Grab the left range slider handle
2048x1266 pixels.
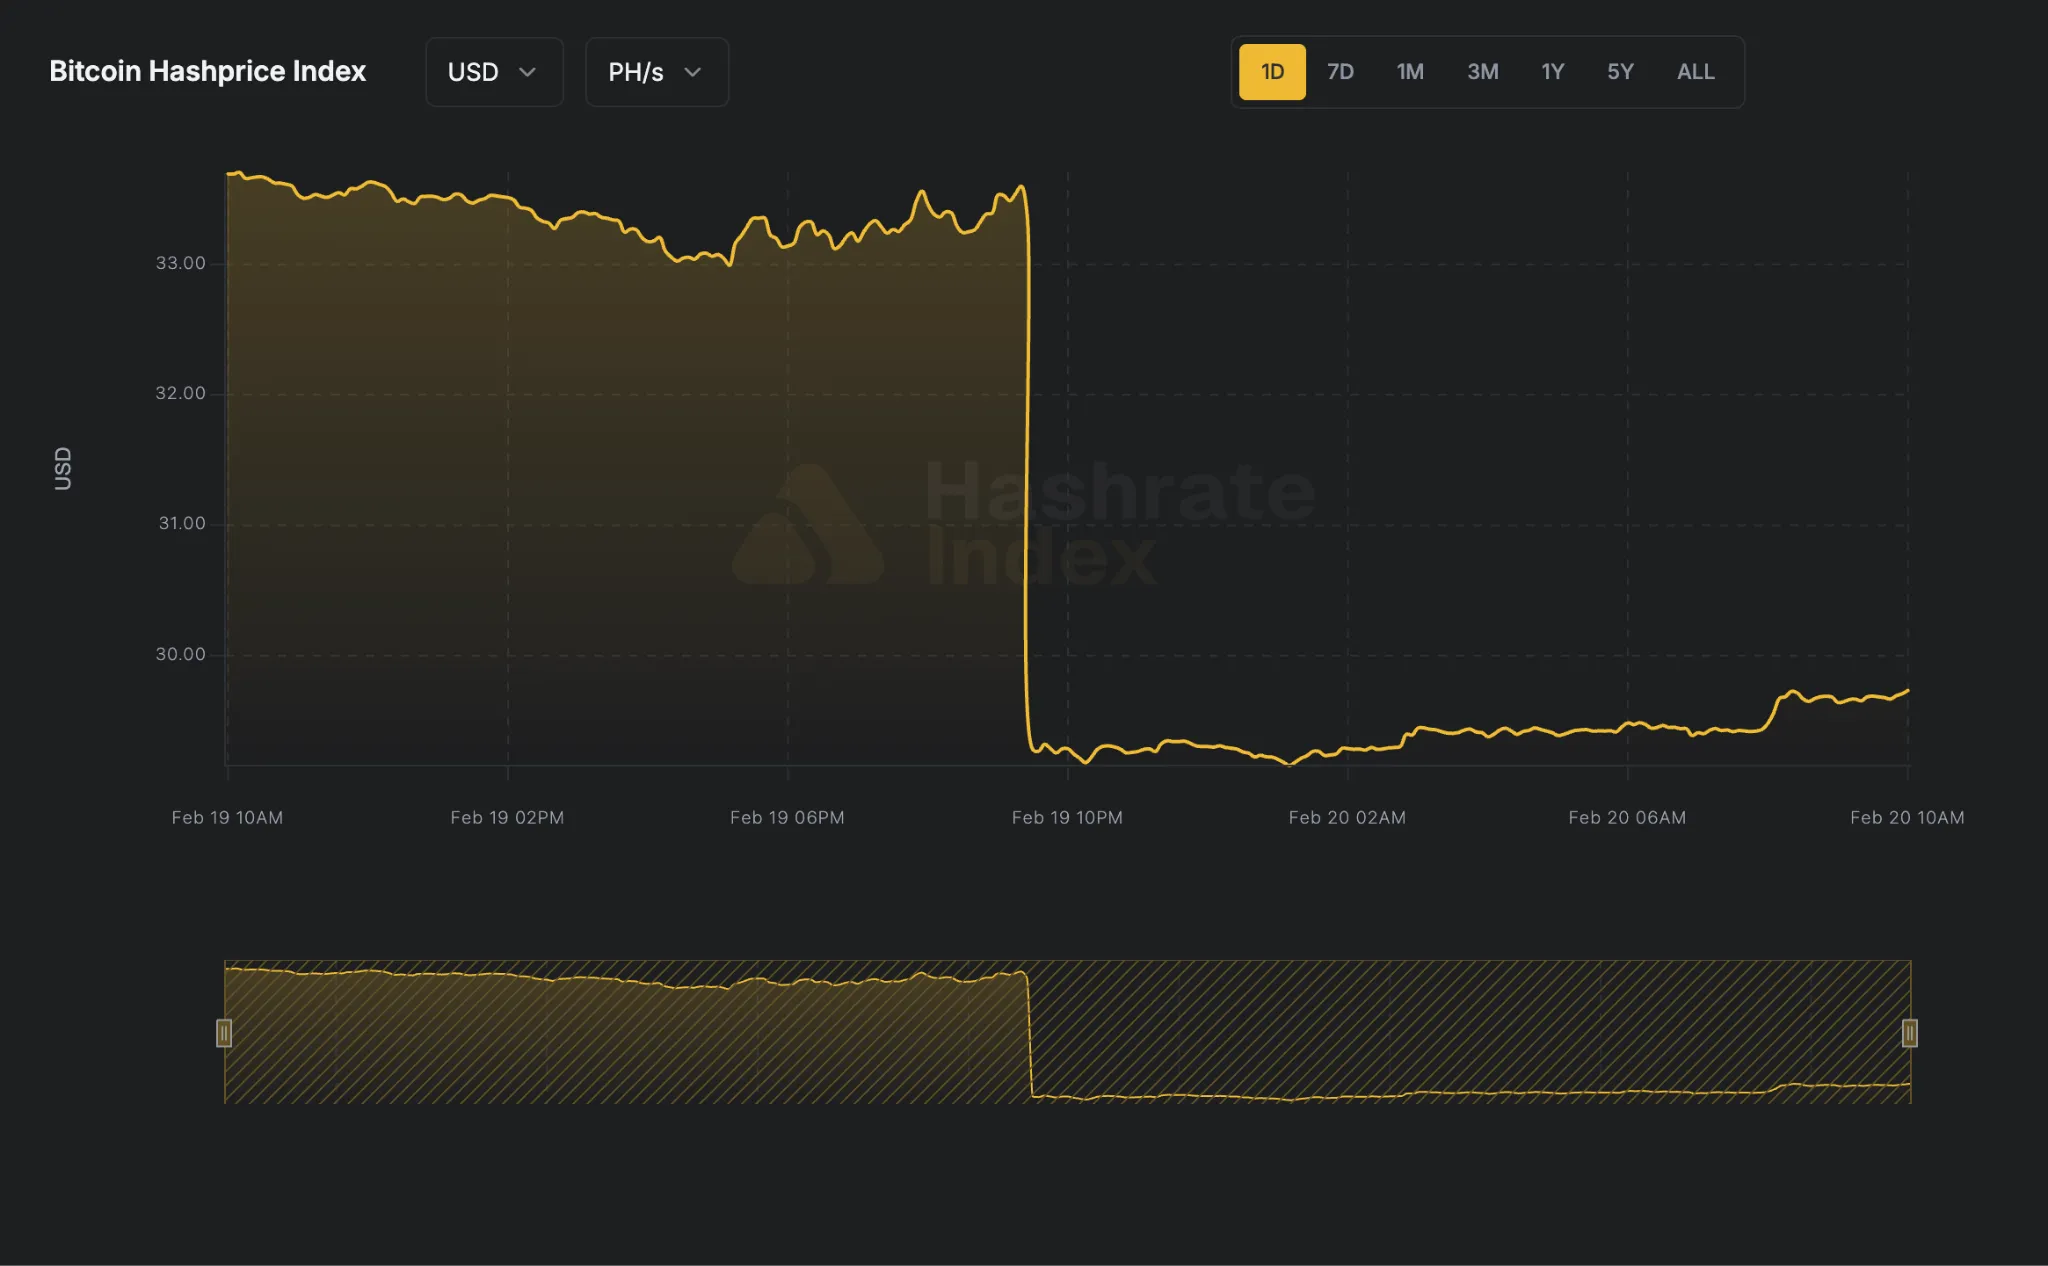[224, 1033]
